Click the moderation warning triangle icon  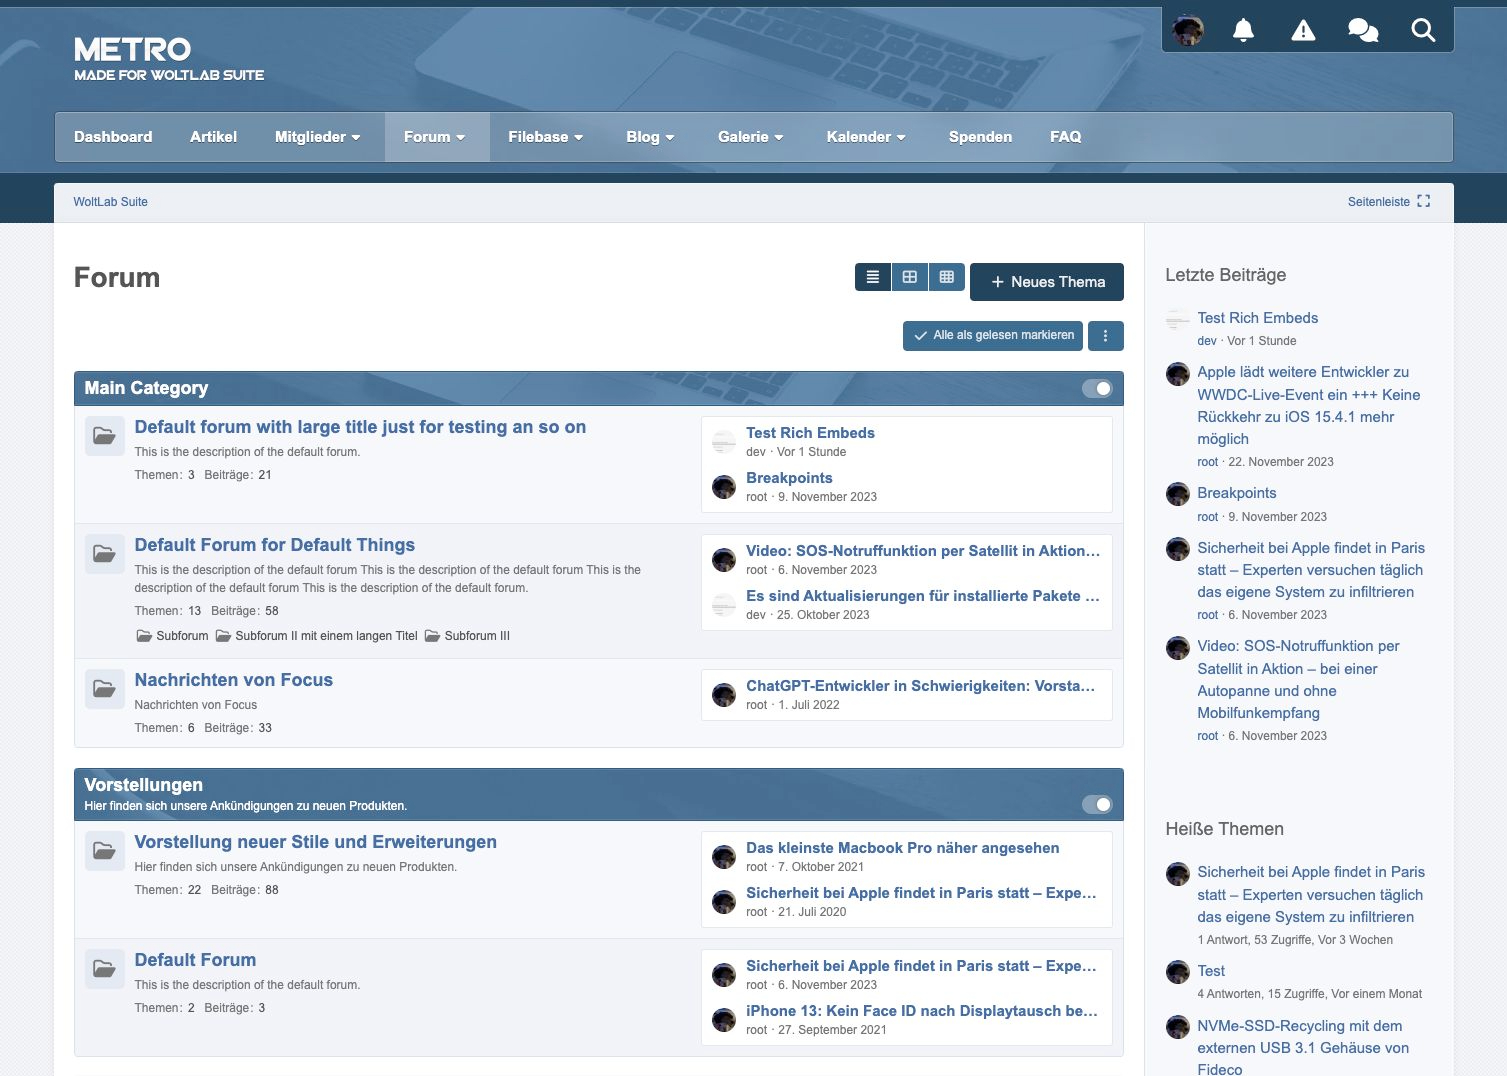coord(1303,30)
